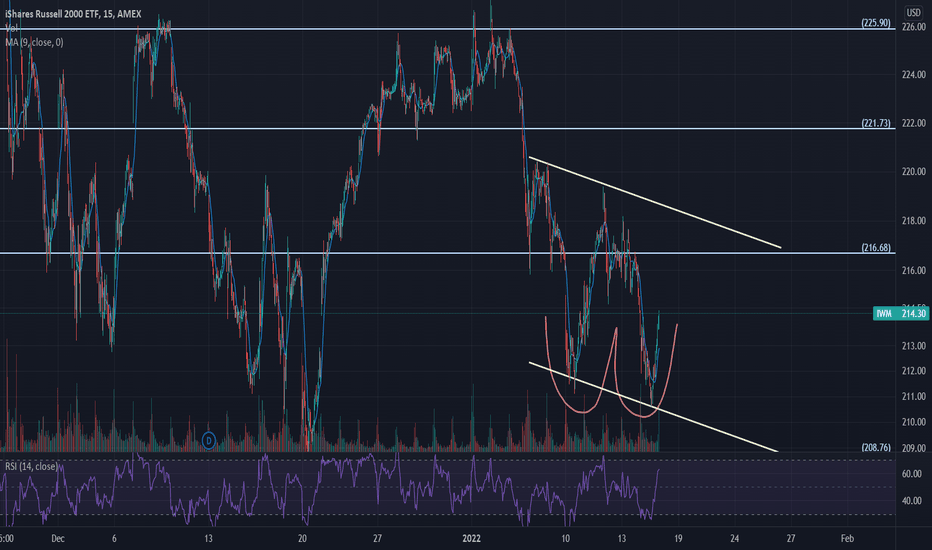Select the RSI (14, close) indicator label
932x550 pixels.
tap(31, 466)
